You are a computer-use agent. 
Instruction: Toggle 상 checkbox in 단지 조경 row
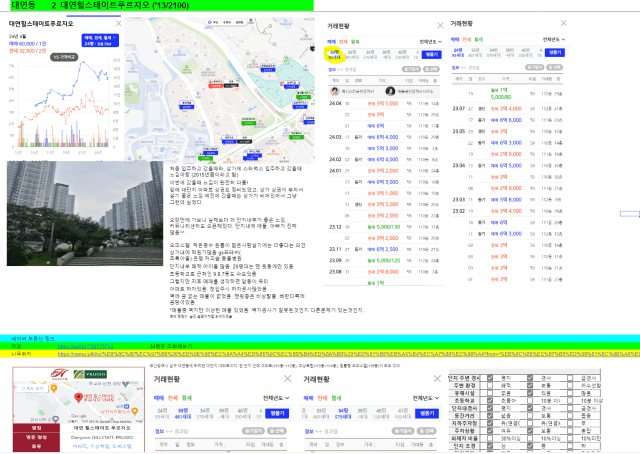coord(490,446)
